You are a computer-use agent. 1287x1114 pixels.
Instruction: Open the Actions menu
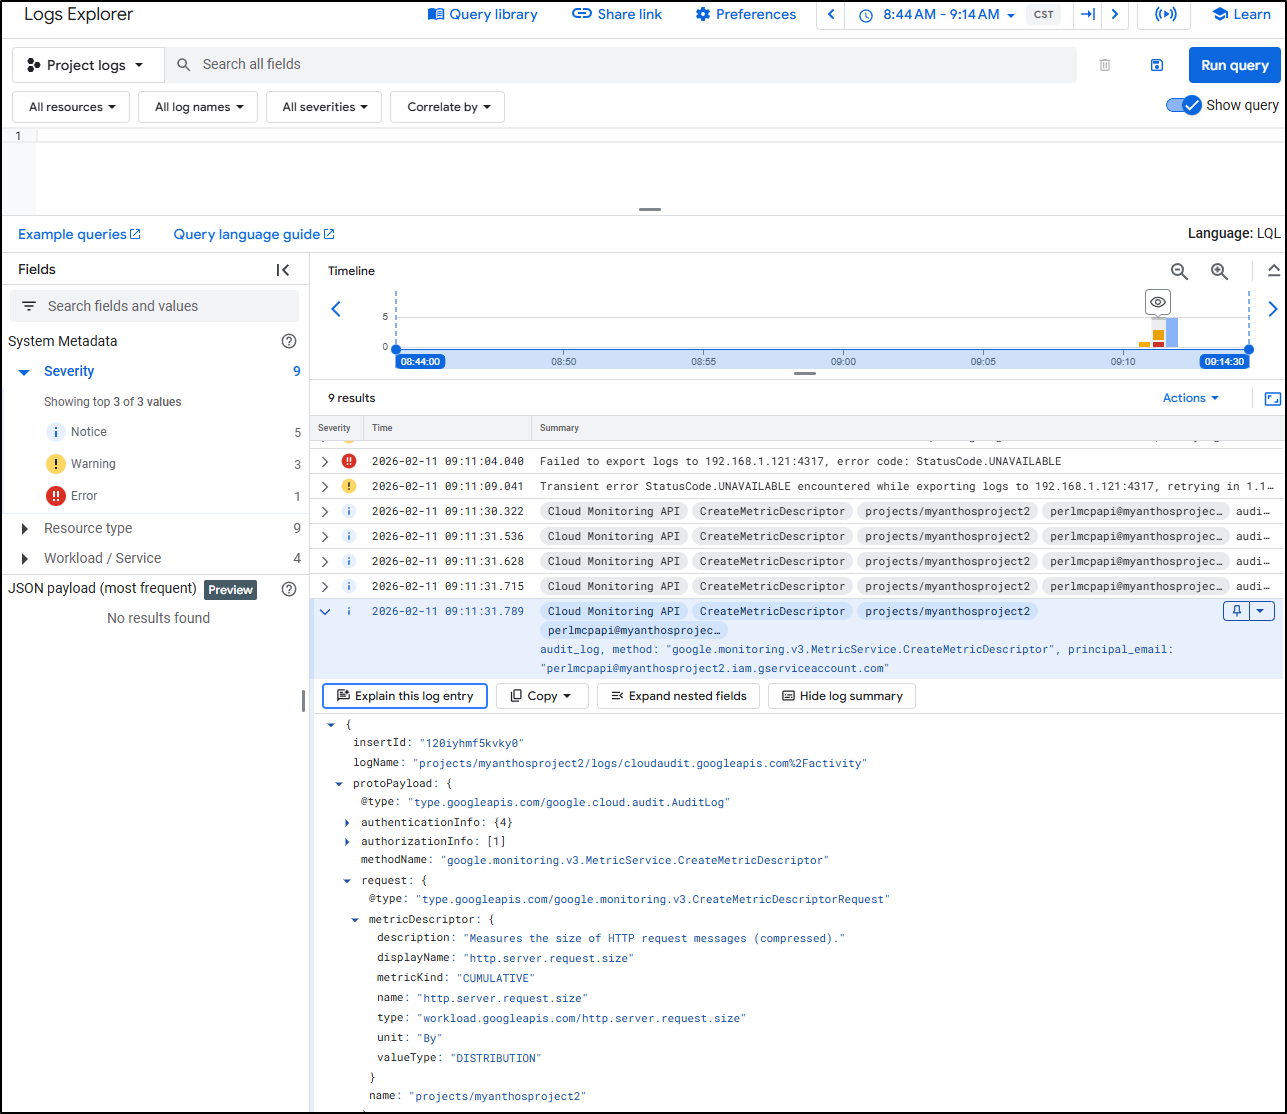[1190, 398]
